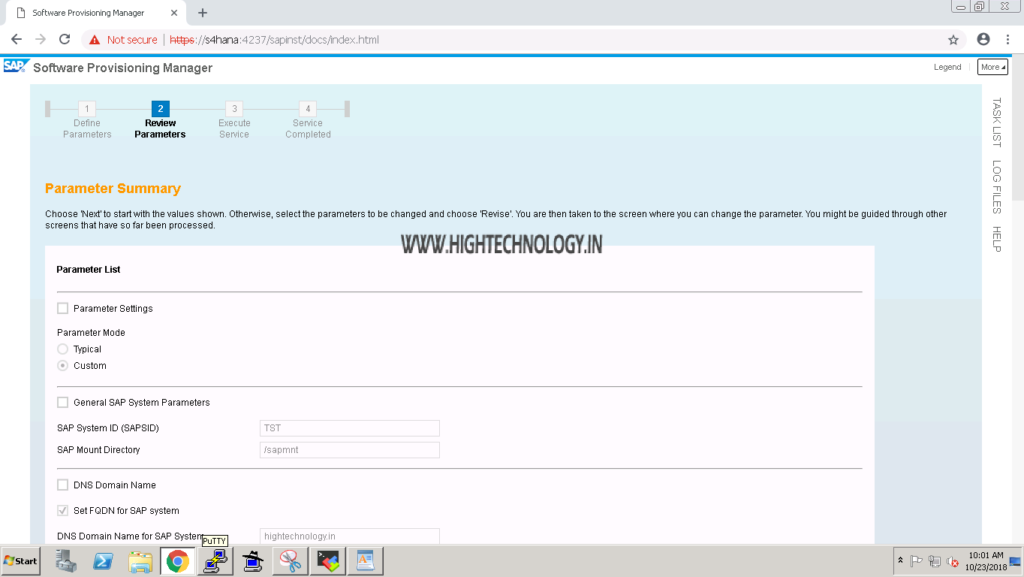Click the browser forward arrow
1024x577 pixels.
click(x=40, y=40)
